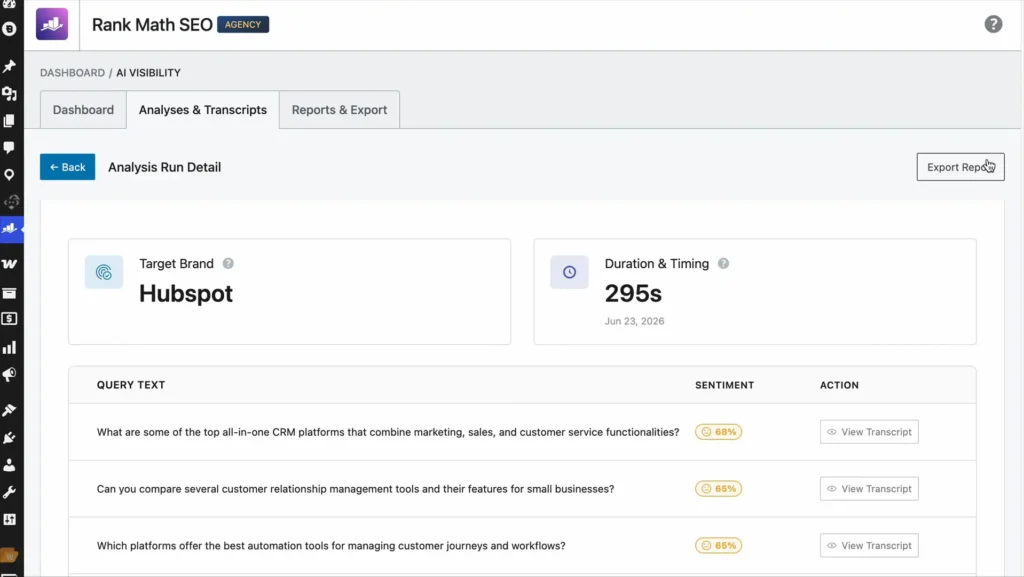The width and height of the screenshot is (1024, 577).
Task: Click 65% sentiment badge for automation tools query
Action: tap(718, 546)
